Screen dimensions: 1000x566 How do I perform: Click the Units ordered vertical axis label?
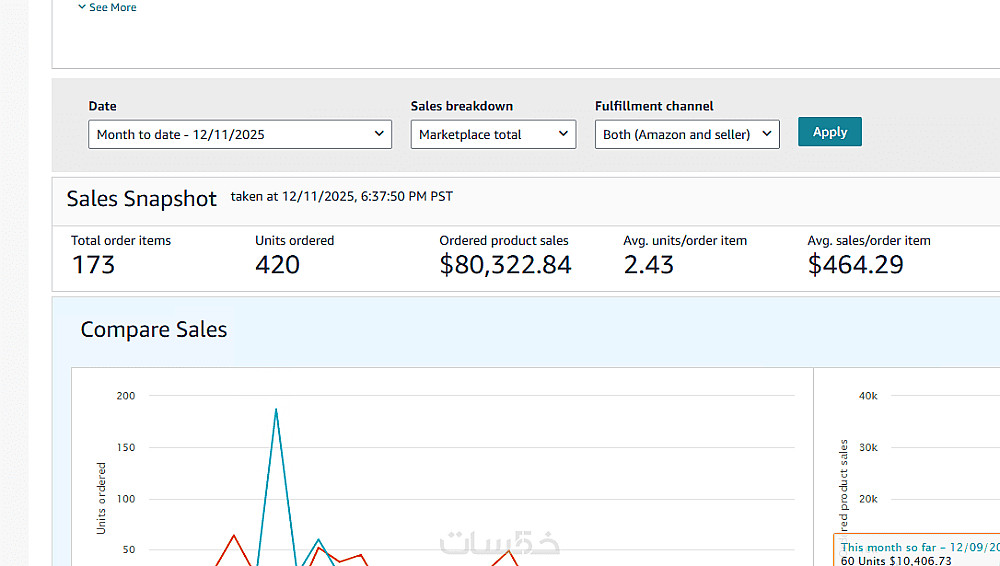pyautogui.click(x=101, y=497)
